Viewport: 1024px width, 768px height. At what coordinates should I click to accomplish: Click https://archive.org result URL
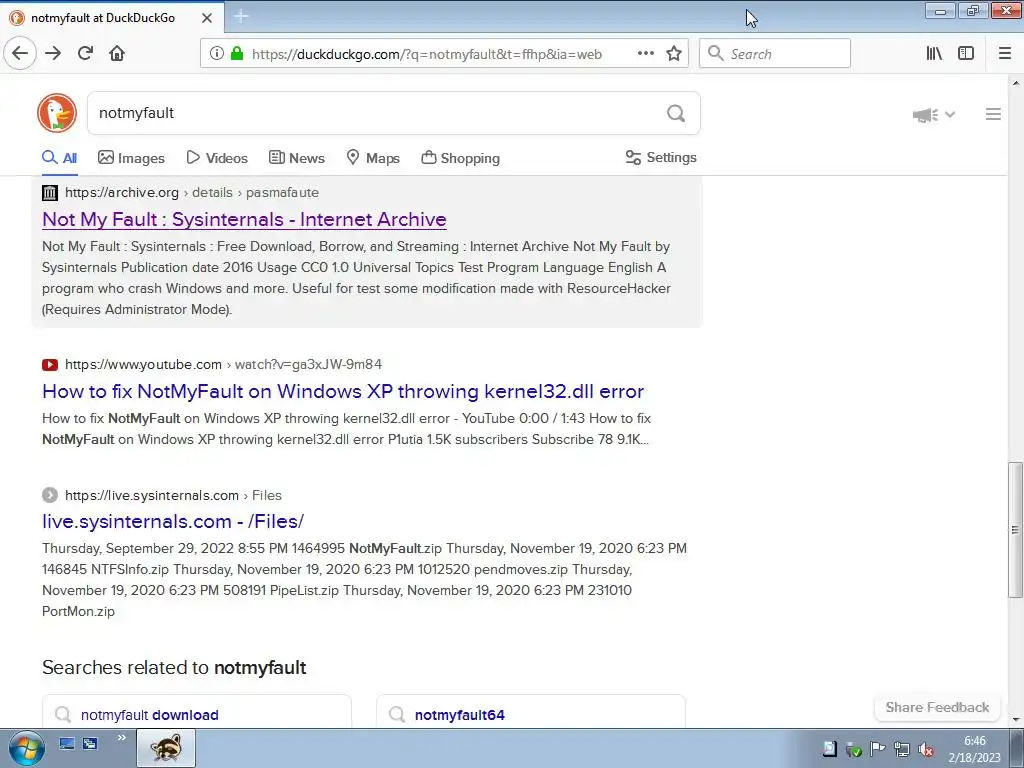point(121,193)
